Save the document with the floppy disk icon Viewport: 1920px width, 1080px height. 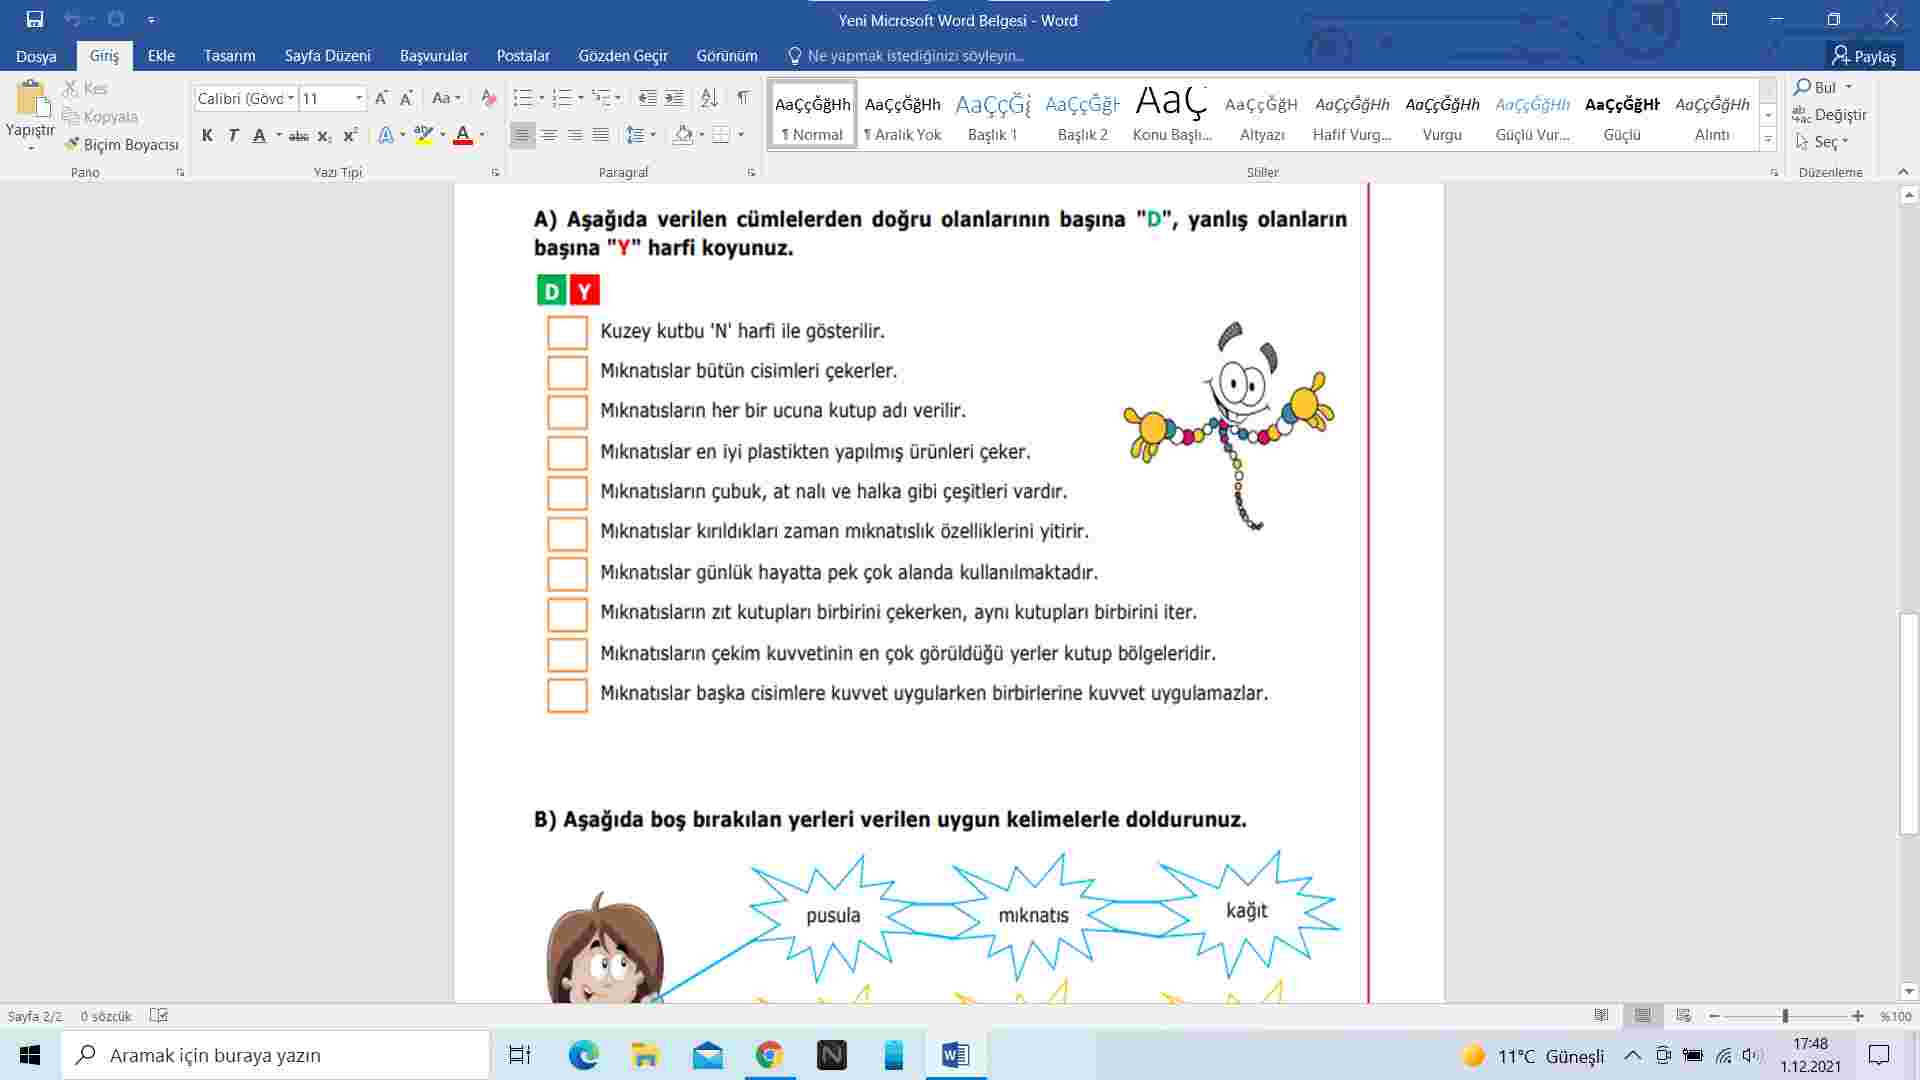tap(35, 19)
